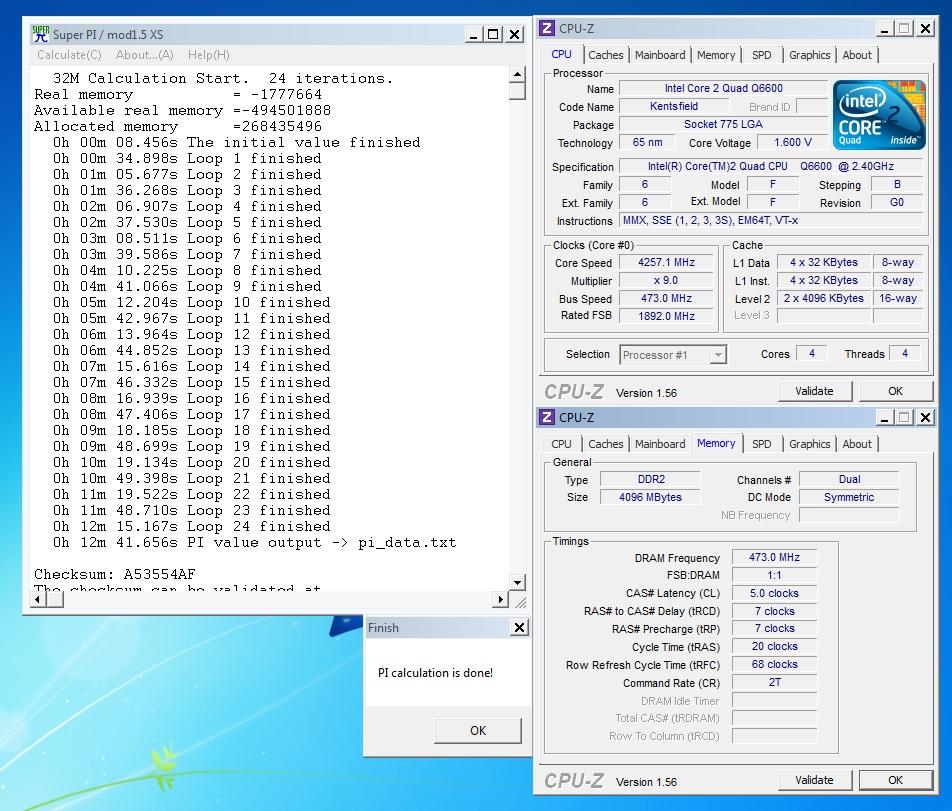Click OK in the Finish dialog
The height and width of the screenshot is (811, 952).
[478, 730]
